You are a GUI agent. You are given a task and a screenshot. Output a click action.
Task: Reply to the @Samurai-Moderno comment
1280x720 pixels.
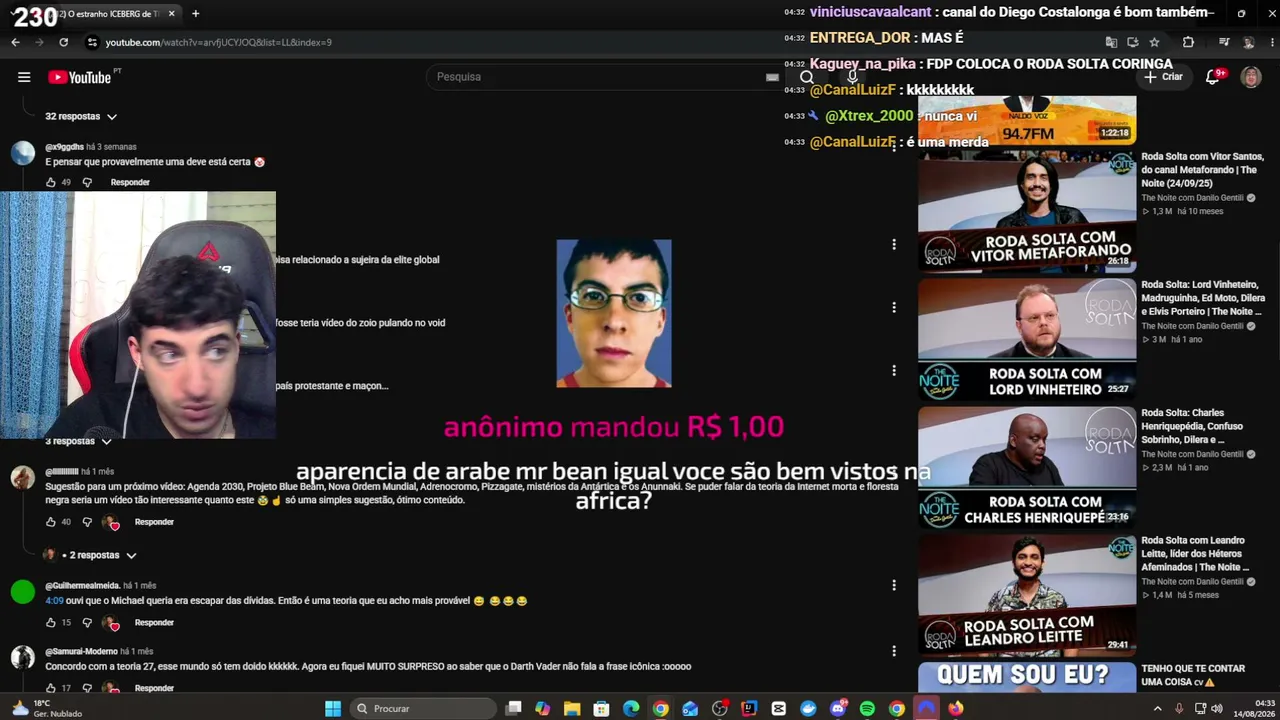click(x=154, y=688)
